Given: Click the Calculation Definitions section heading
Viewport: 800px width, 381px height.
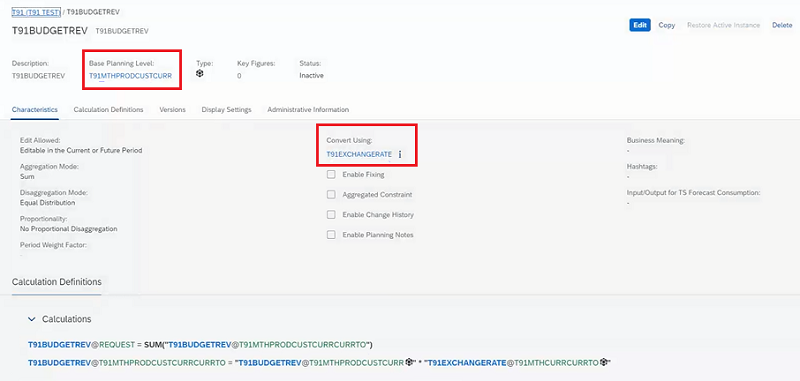Looking at the screenshot, I should [x=57, y=282].
